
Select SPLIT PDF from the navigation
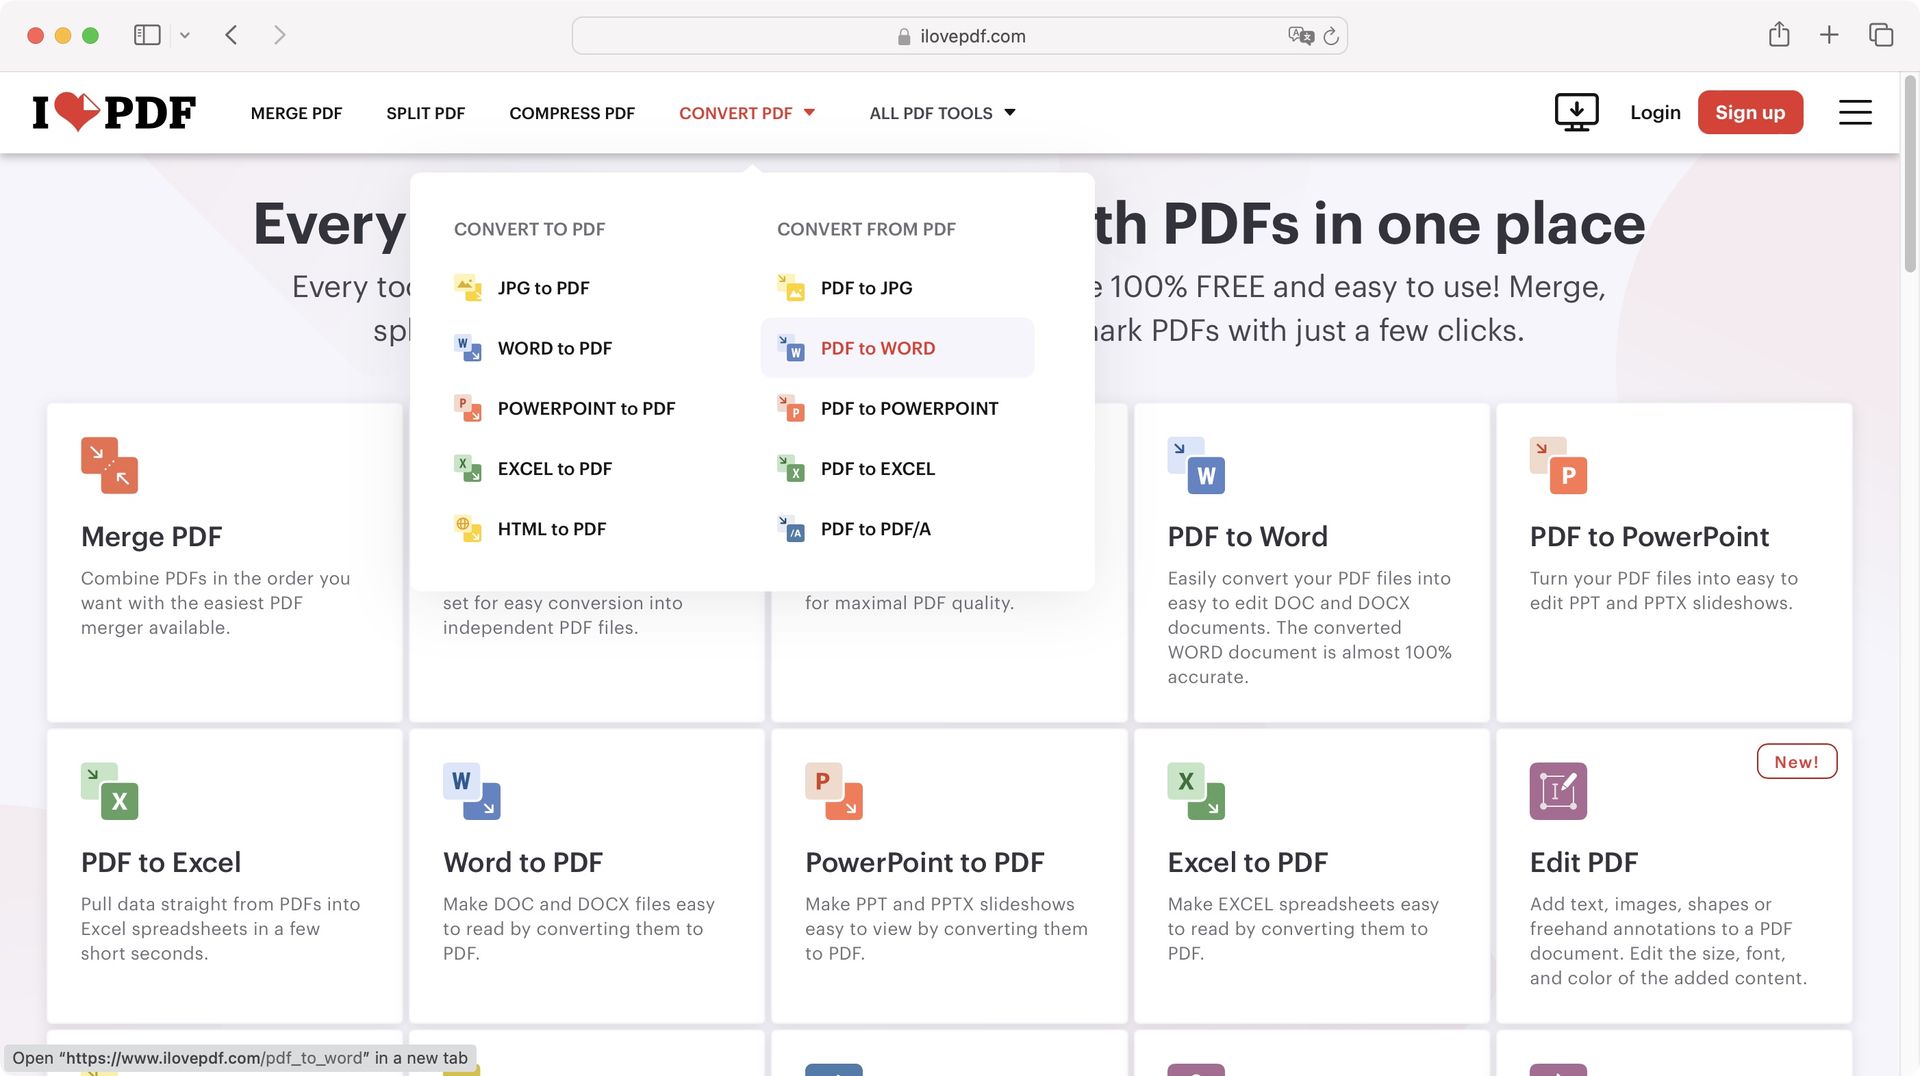[425, 113]
